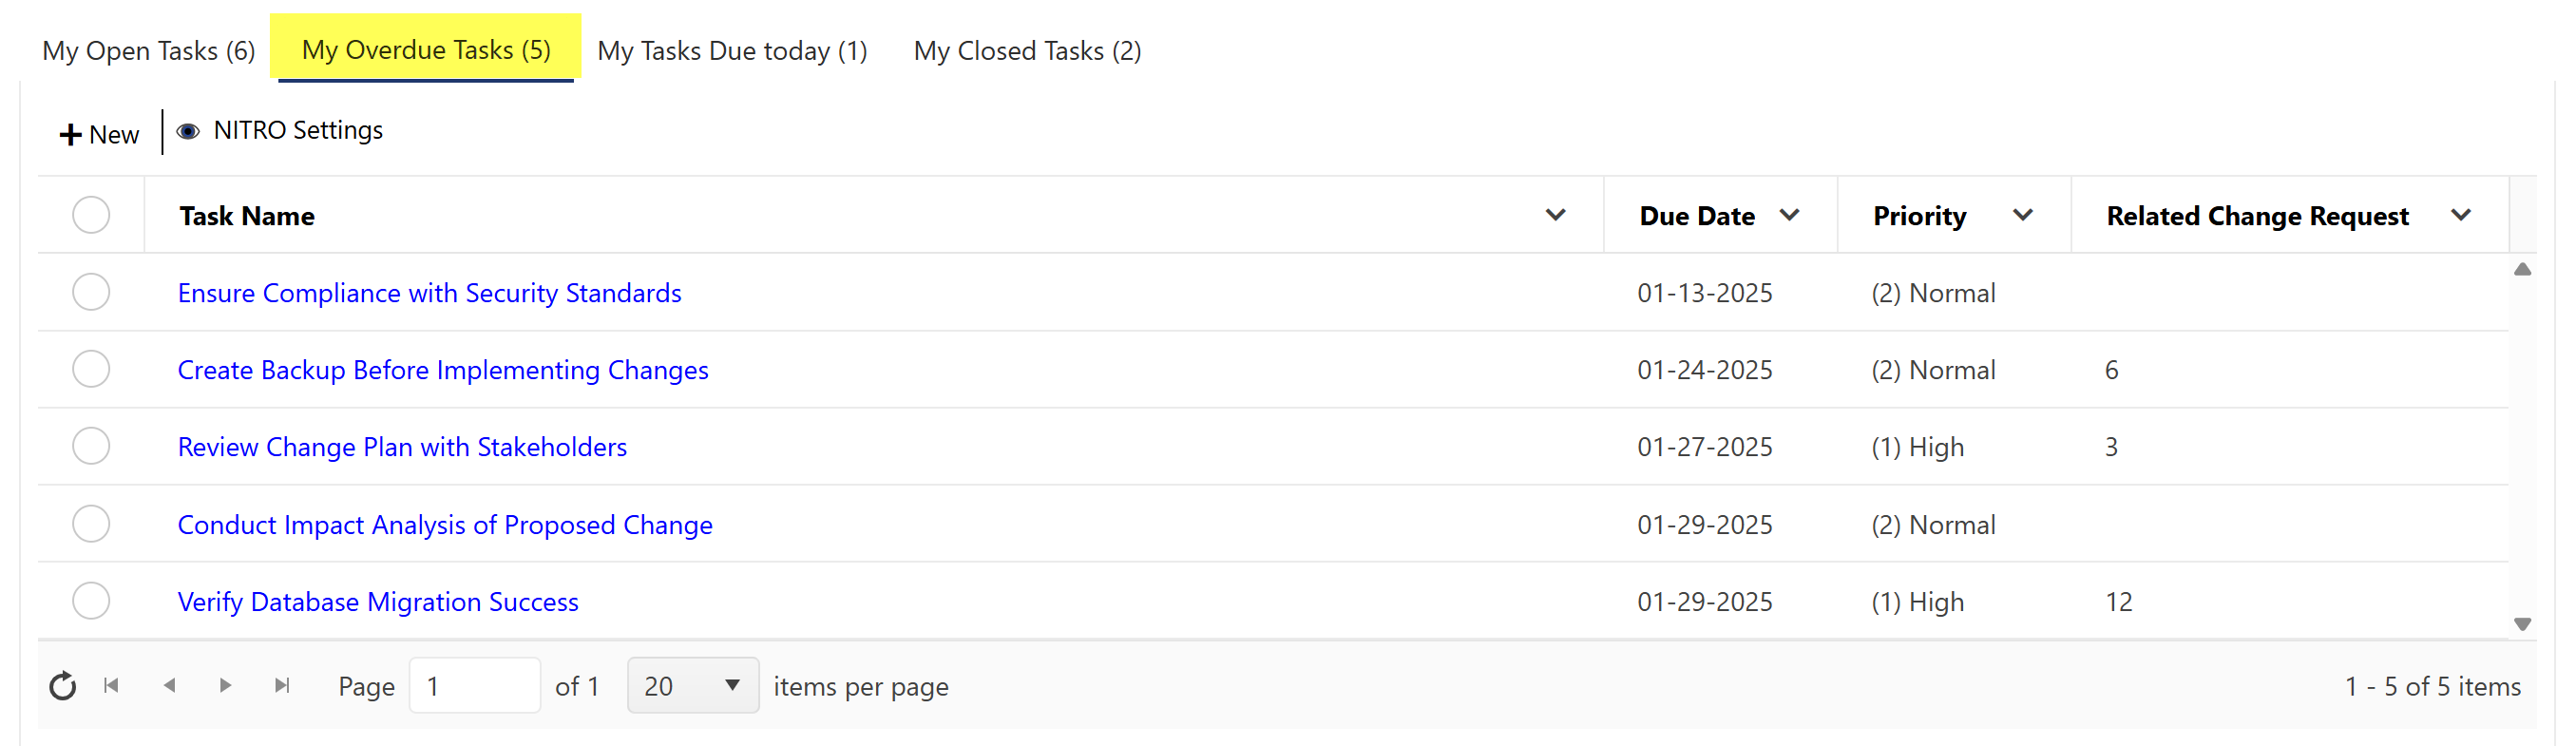
Task: Open Due Date column menu chevron
Action: [1790, 215]
